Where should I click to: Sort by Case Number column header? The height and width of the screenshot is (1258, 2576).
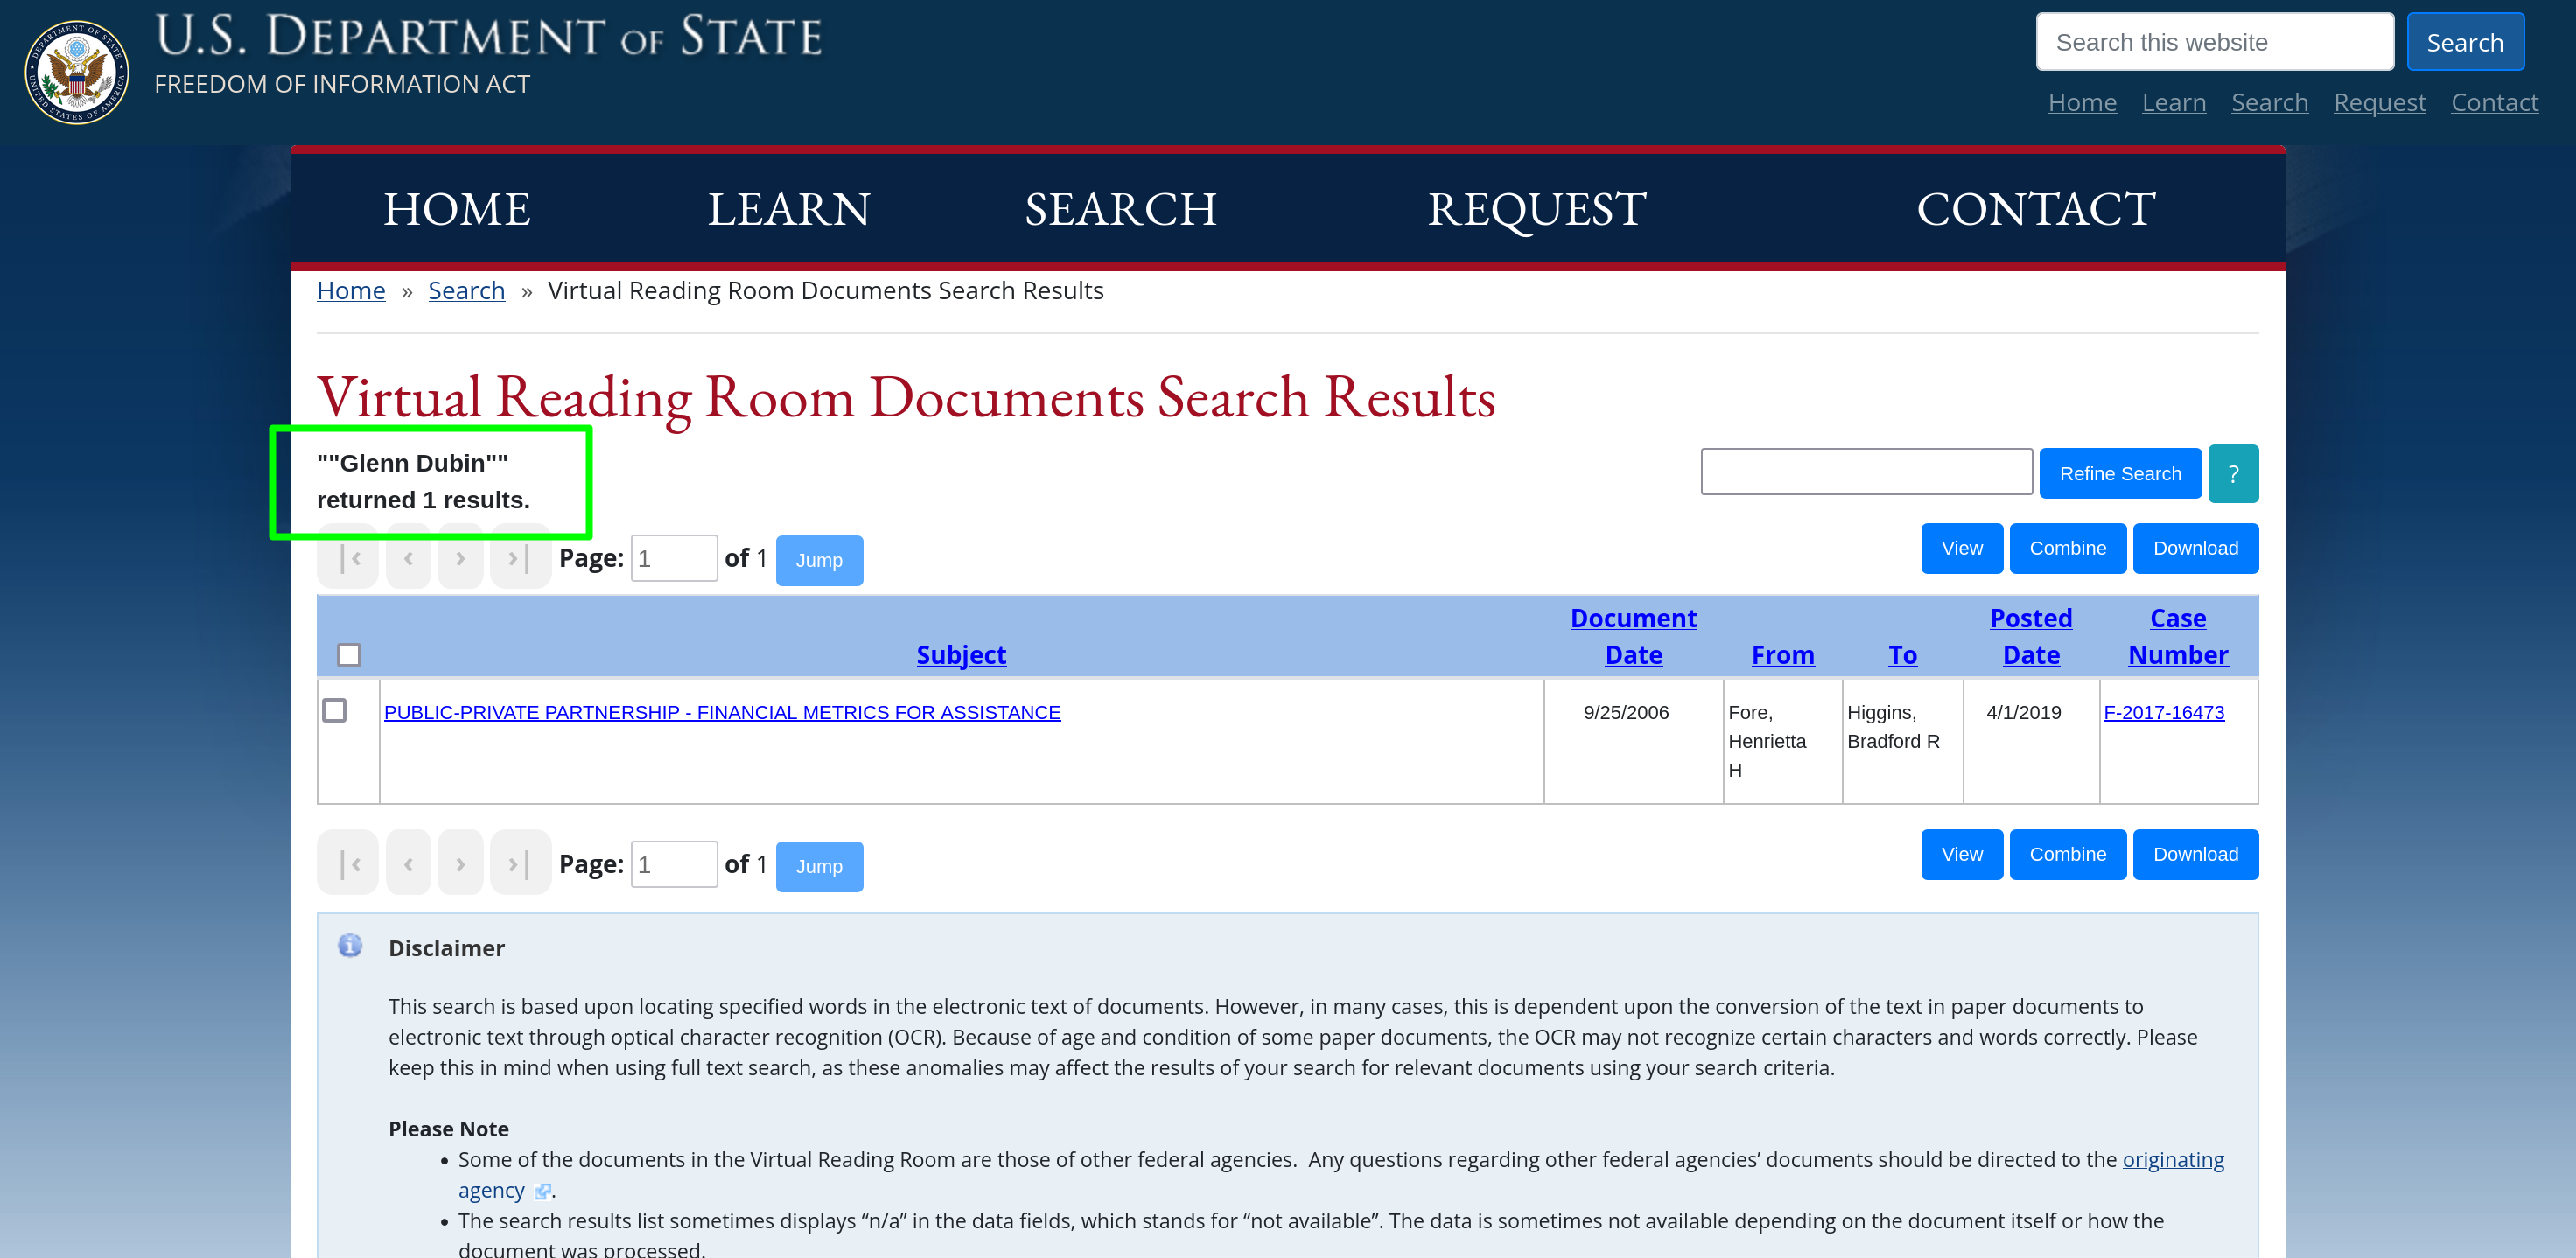pos(2177,636)
